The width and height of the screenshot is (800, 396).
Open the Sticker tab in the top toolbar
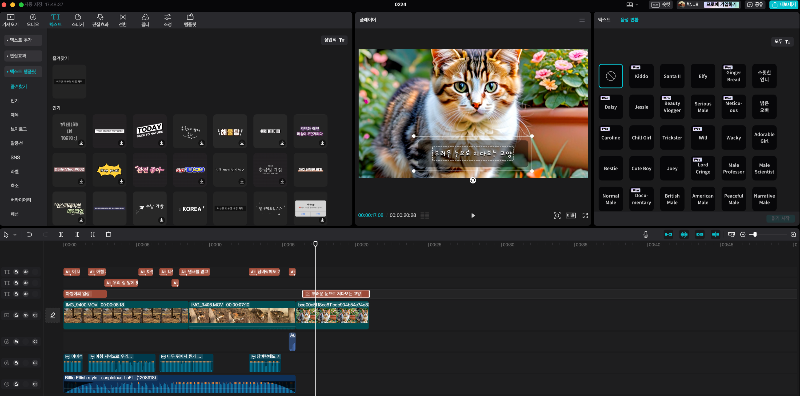[x=78, y=20]
